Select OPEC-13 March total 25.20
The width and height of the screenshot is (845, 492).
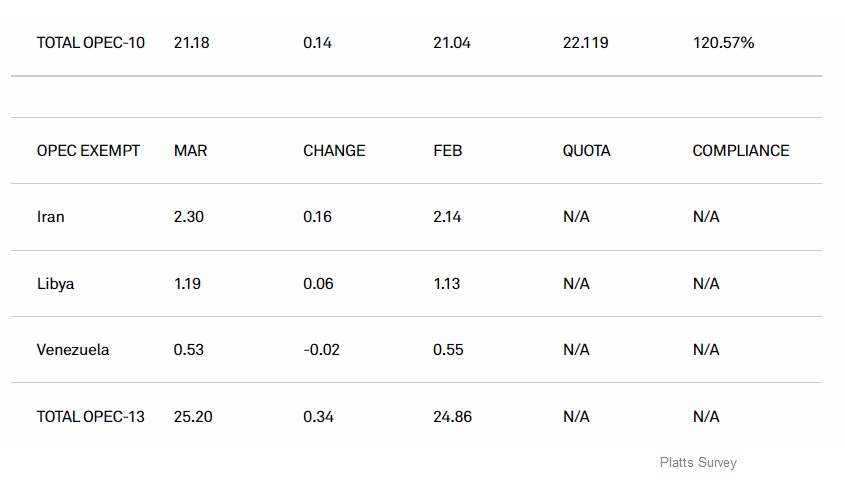coord(193,417)
